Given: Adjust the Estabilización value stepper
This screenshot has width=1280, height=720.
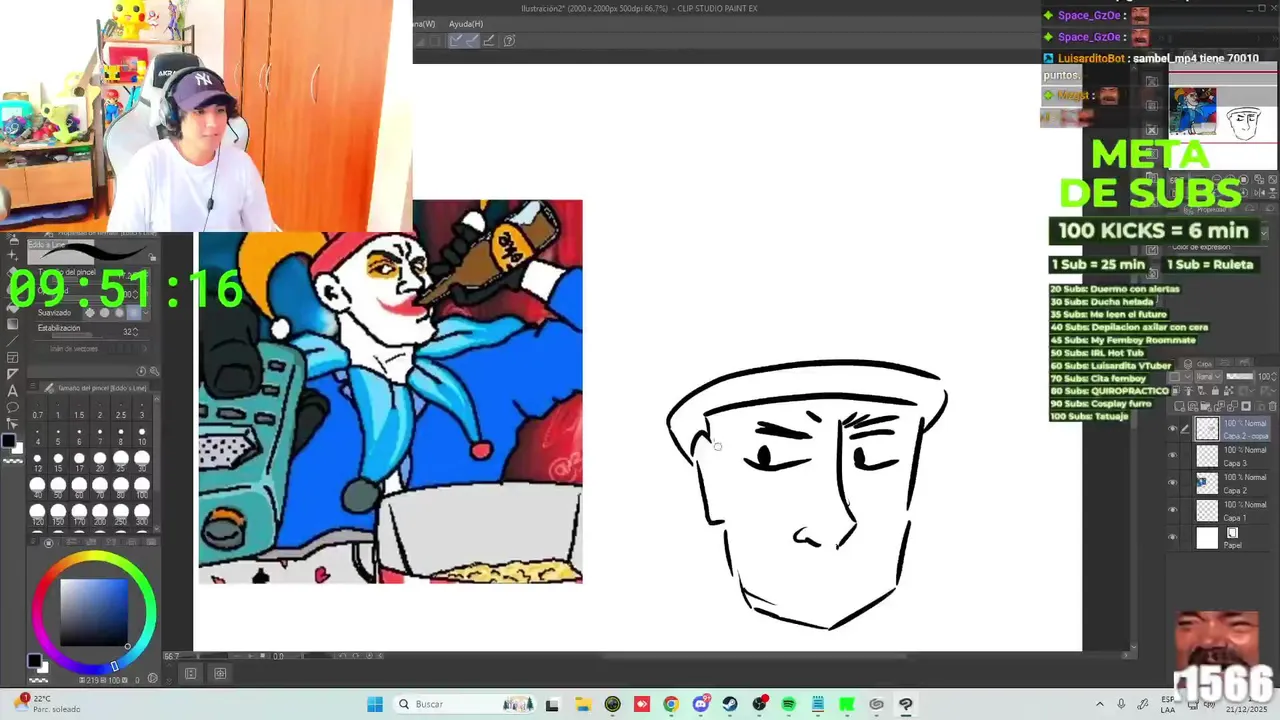Looking at the screenshot, I should tap(135, 332).
